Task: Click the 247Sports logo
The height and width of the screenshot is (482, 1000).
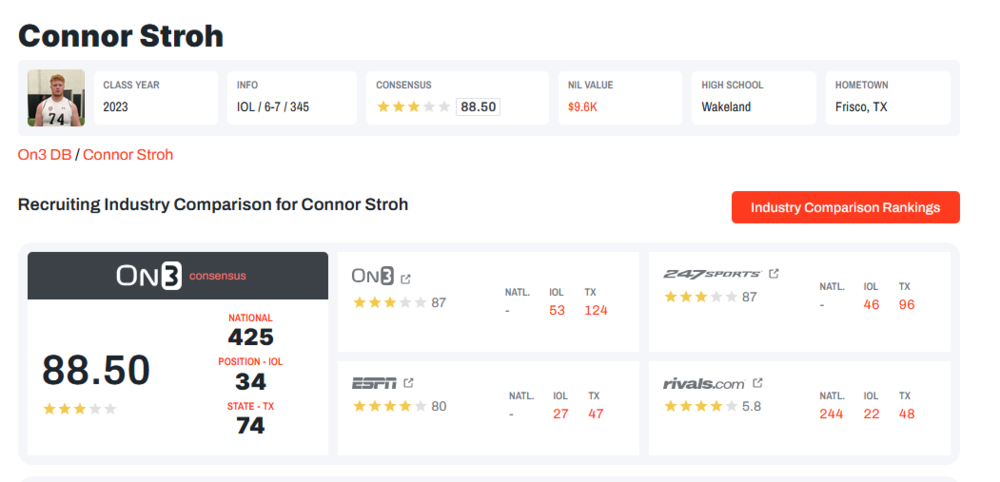Action: (712, 274)
